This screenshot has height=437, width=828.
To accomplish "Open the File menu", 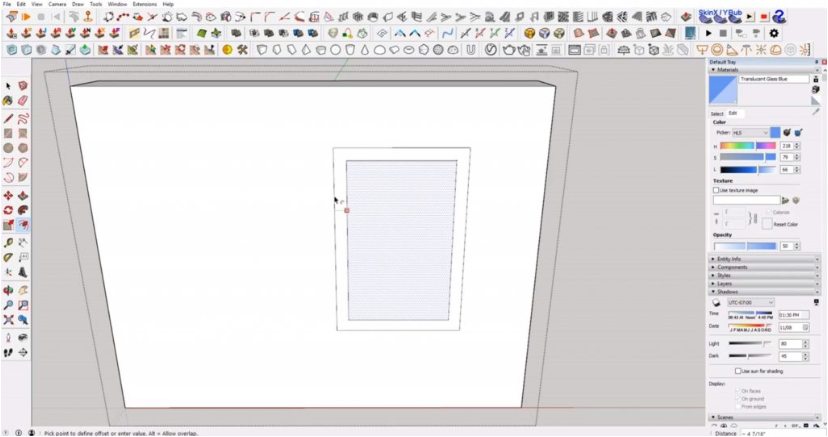I will (7, 4).
